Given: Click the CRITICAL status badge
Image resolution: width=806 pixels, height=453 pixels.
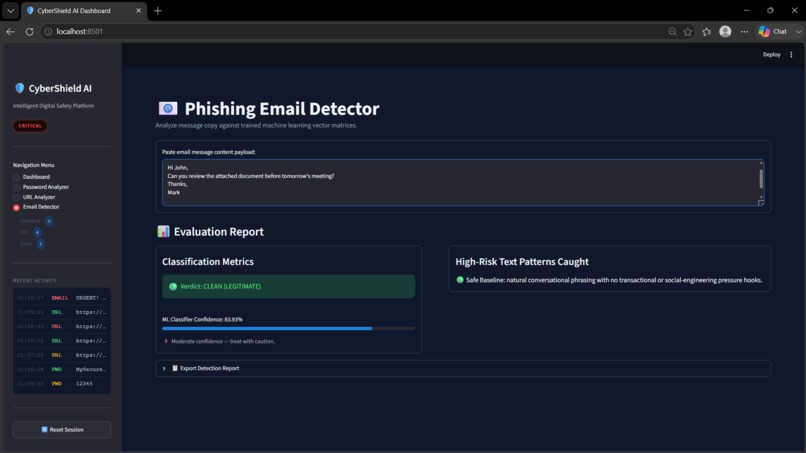Looking at the screenshot, I should 30,125.
